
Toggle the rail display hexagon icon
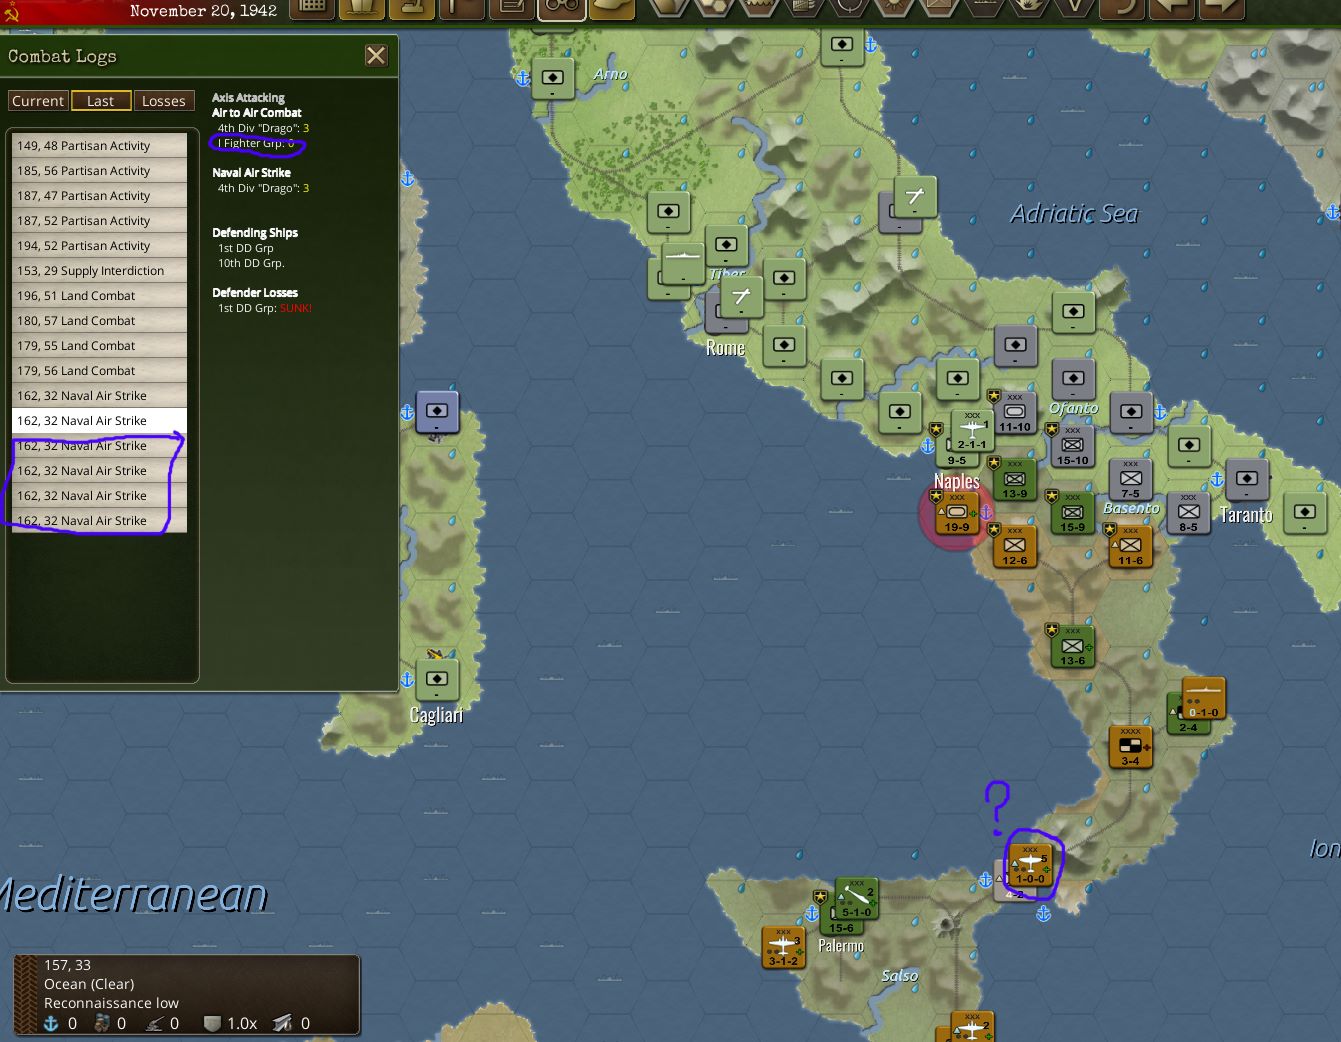point(803,8)
